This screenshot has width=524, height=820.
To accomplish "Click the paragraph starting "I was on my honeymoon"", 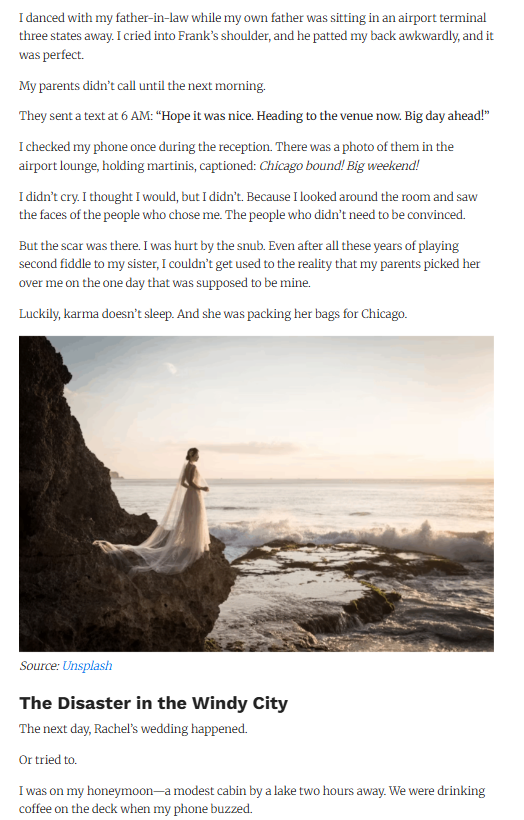I will (x=252, y=800).
